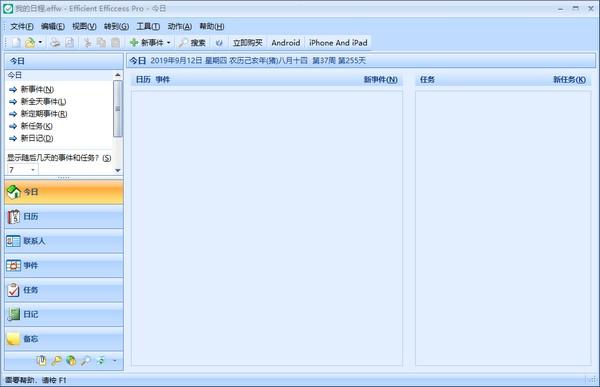Click 新任务(K) link in sidebar

click(37, 126)
